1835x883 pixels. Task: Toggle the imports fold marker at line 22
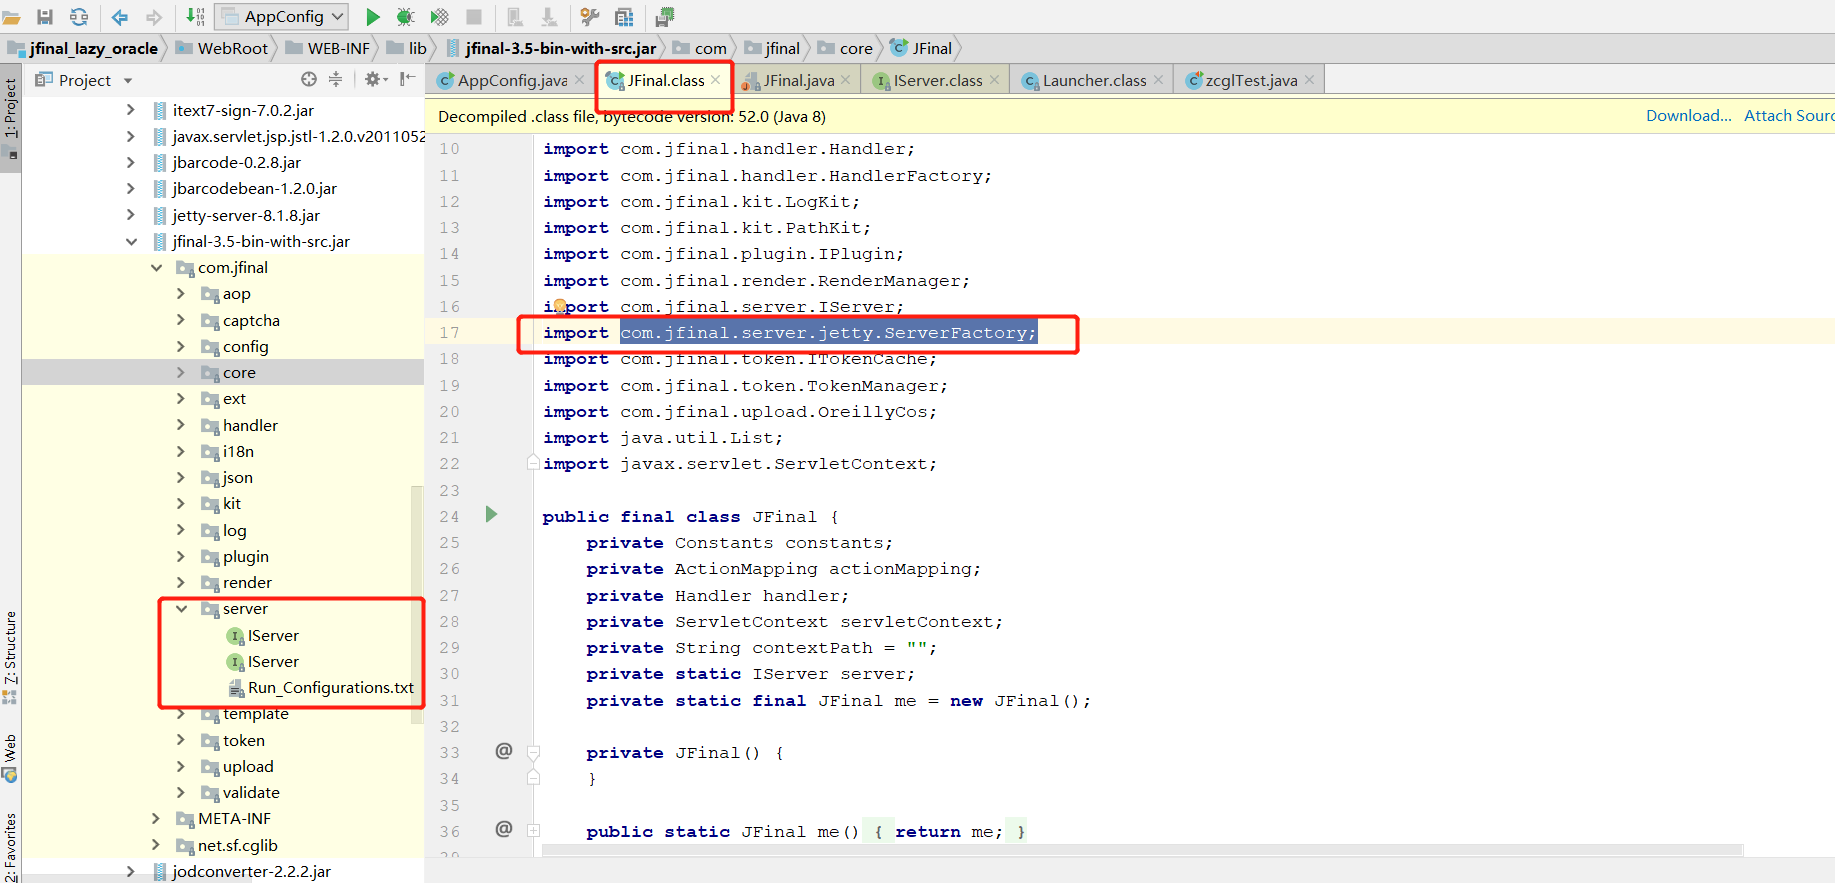(x=534, y=463)
